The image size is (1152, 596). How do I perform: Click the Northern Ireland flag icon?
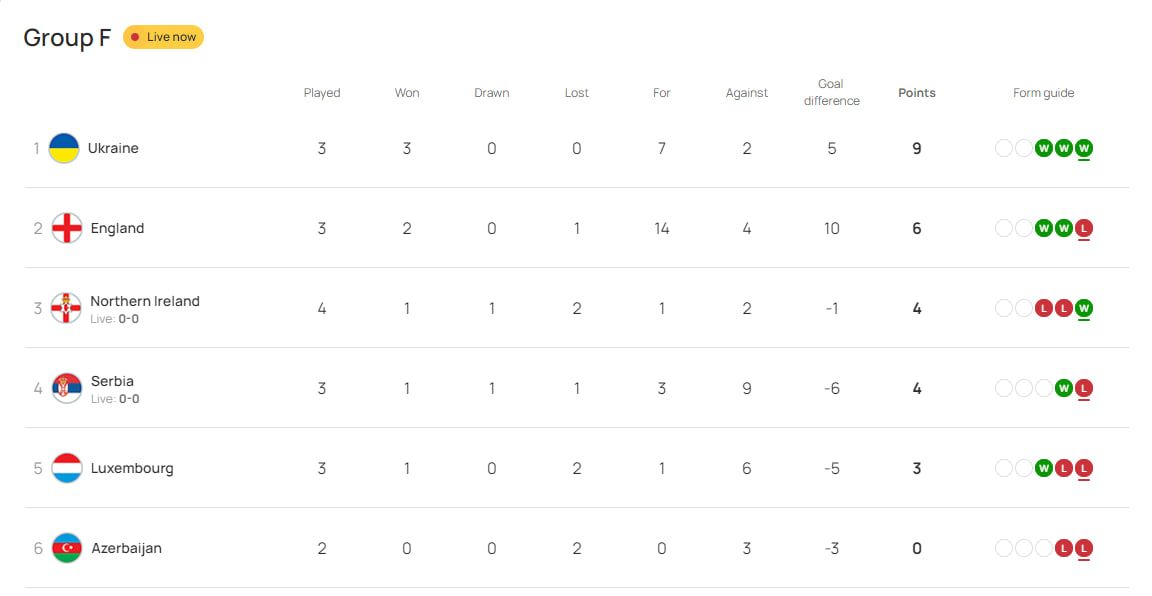coord(67,308)
